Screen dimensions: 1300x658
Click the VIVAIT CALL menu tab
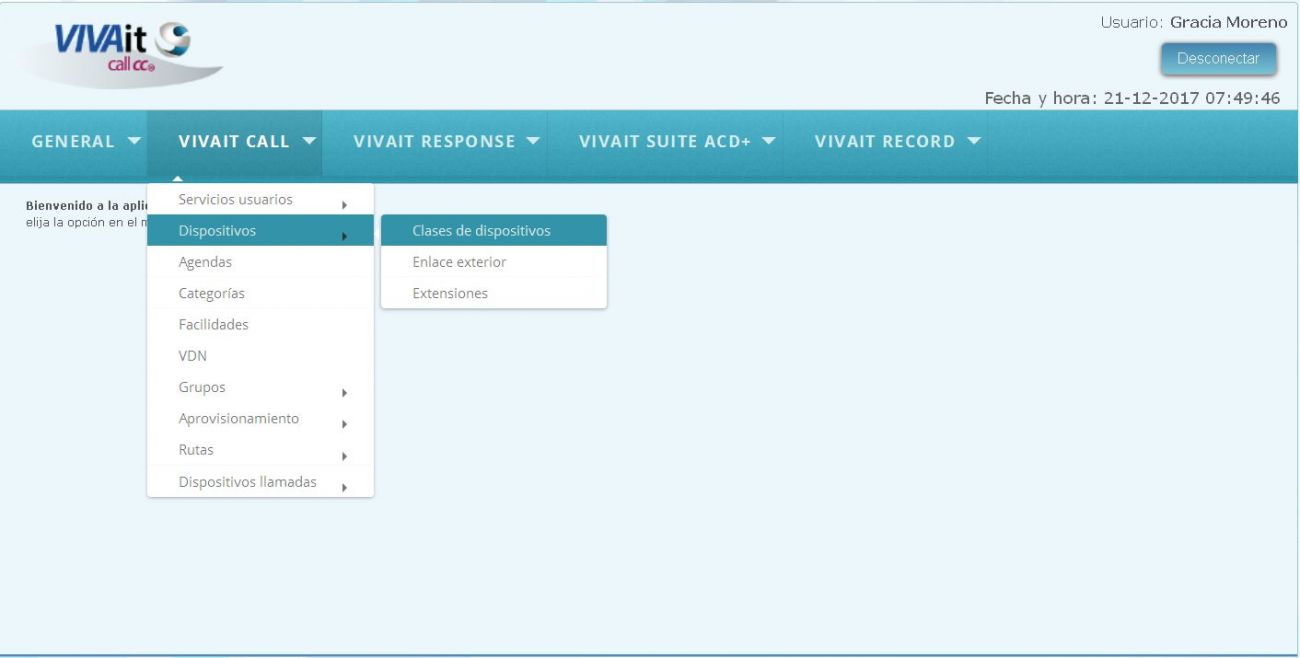point(248,142)
